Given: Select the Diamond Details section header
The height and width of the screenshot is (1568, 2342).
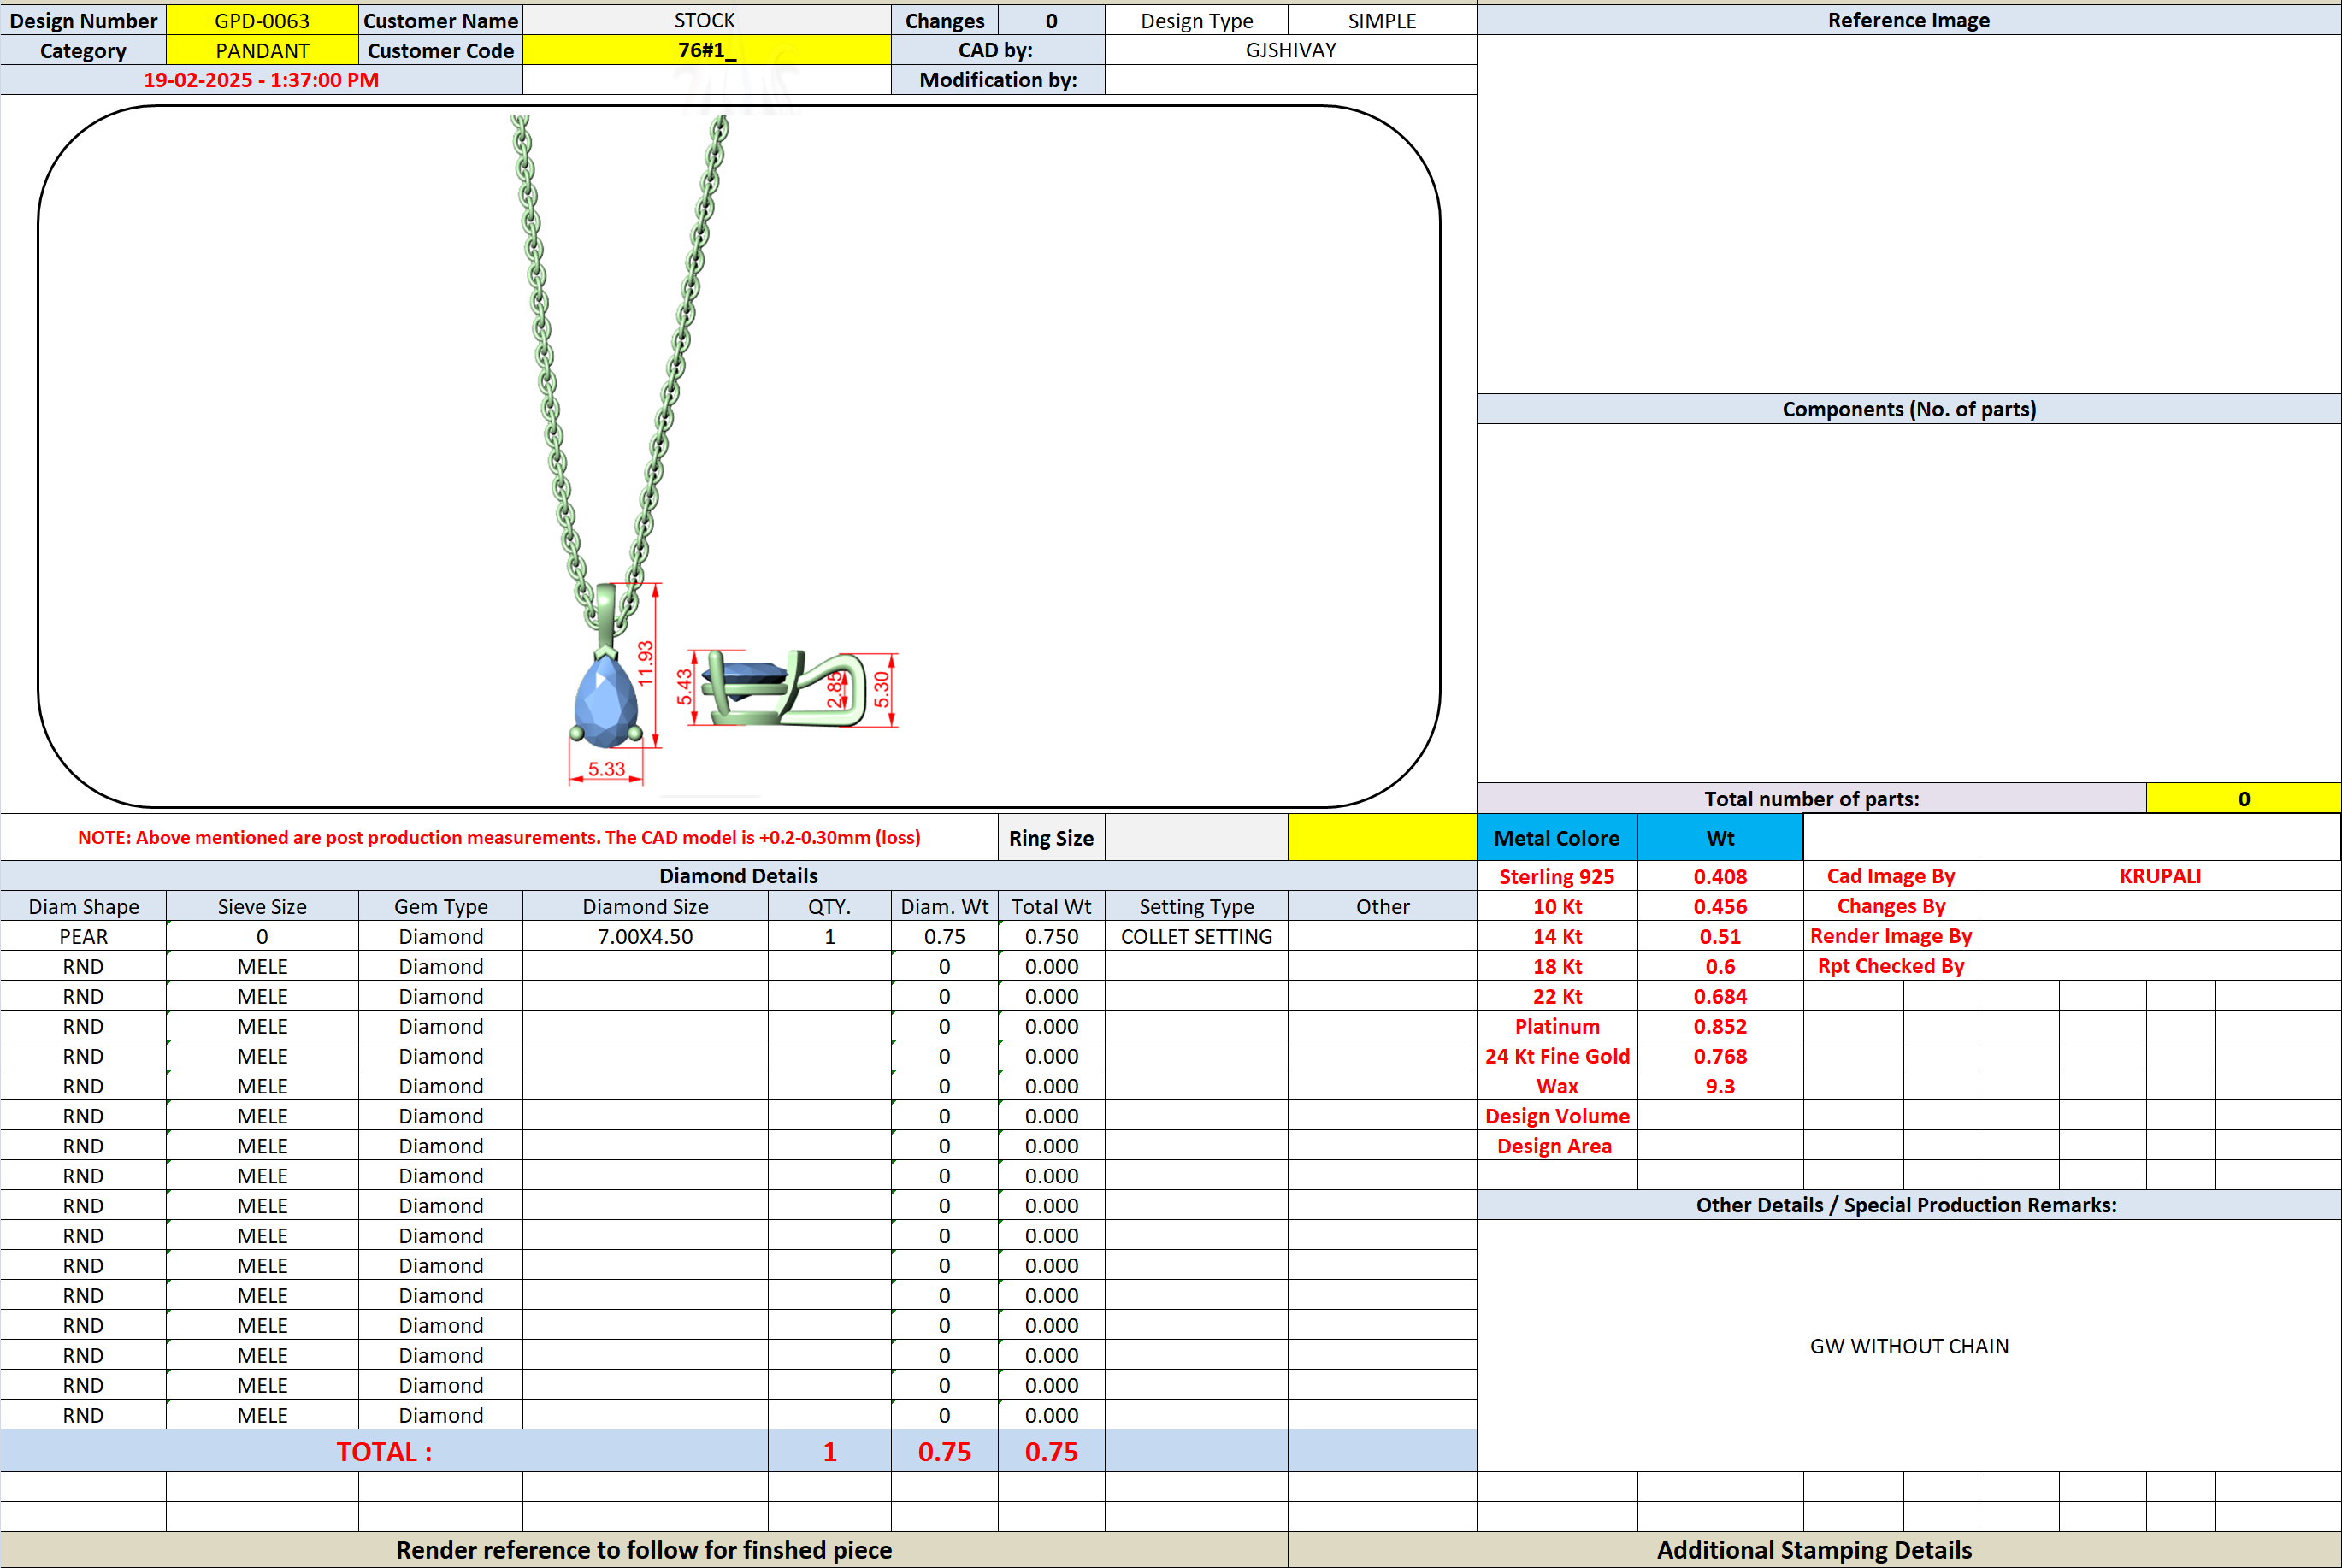Looking at the screenshot, I should point(738,876).
